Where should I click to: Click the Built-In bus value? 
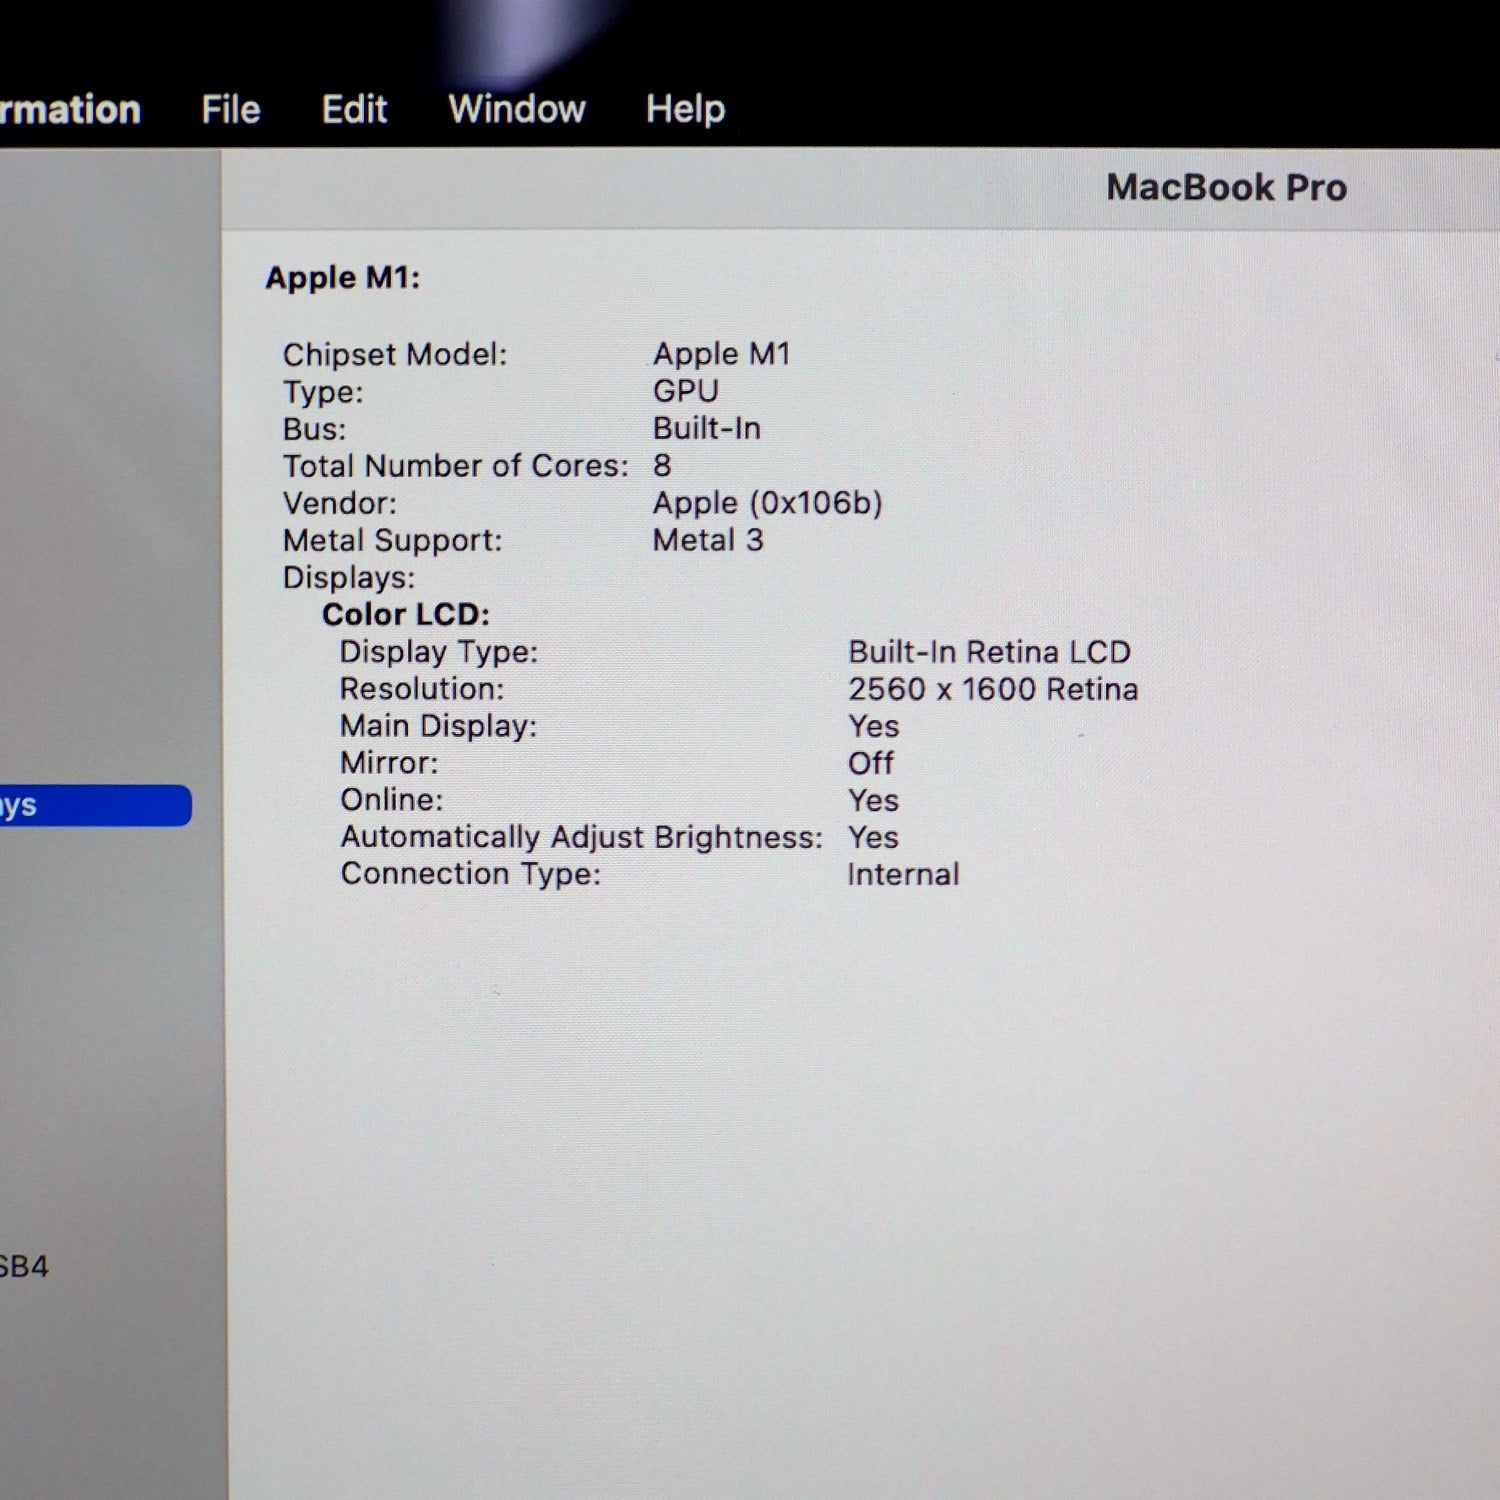tap(706, 428)
